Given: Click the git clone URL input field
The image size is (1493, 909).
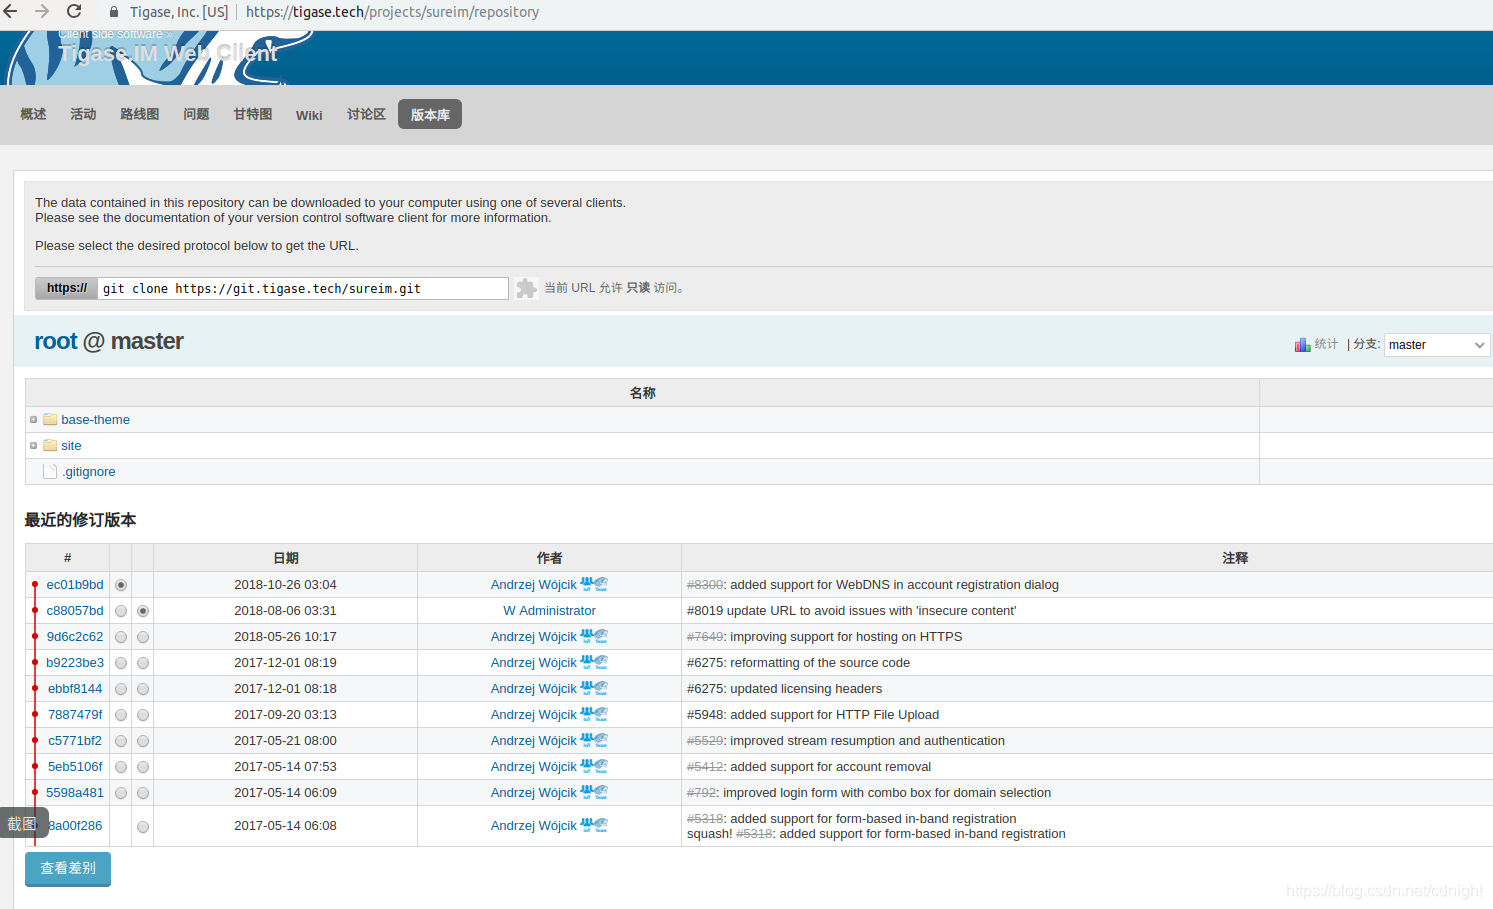Looking at the screenshot, I should coord(303,288).
